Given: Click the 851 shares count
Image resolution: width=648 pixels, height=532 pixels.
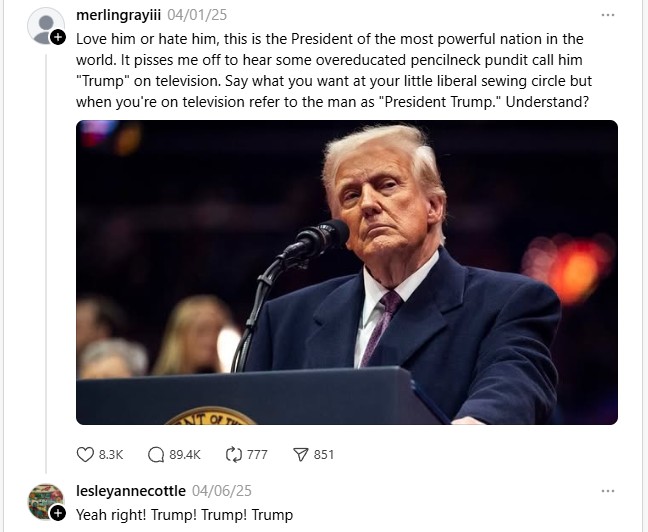Looking at the screenshot, I should coord(324,454).
